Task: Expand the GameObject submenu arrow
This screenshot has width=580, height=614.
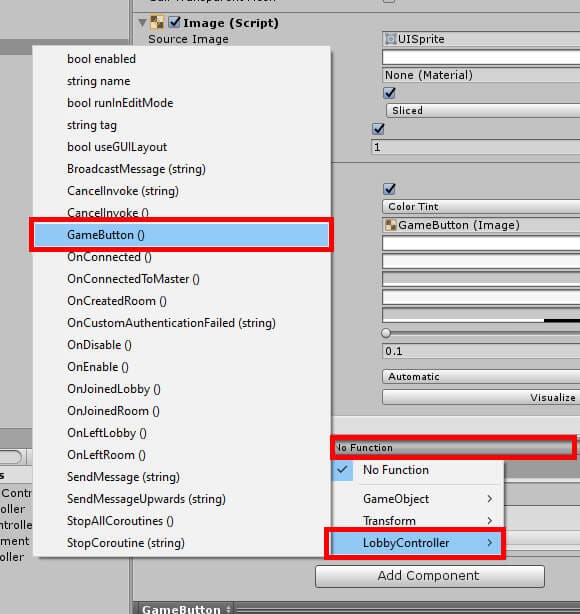Action: pyautogui.click(x=490, y=499)
